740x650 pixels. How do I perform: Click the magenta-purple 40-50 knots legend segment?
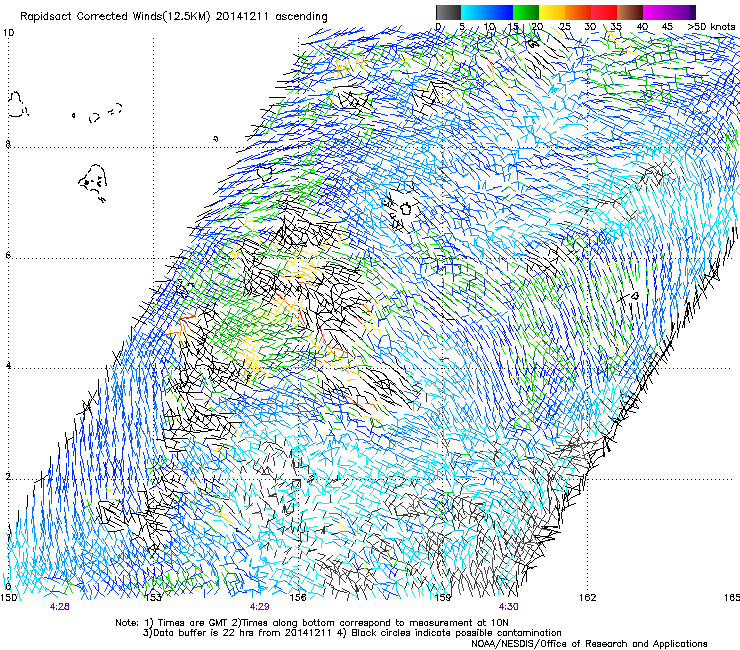(669, 12)
